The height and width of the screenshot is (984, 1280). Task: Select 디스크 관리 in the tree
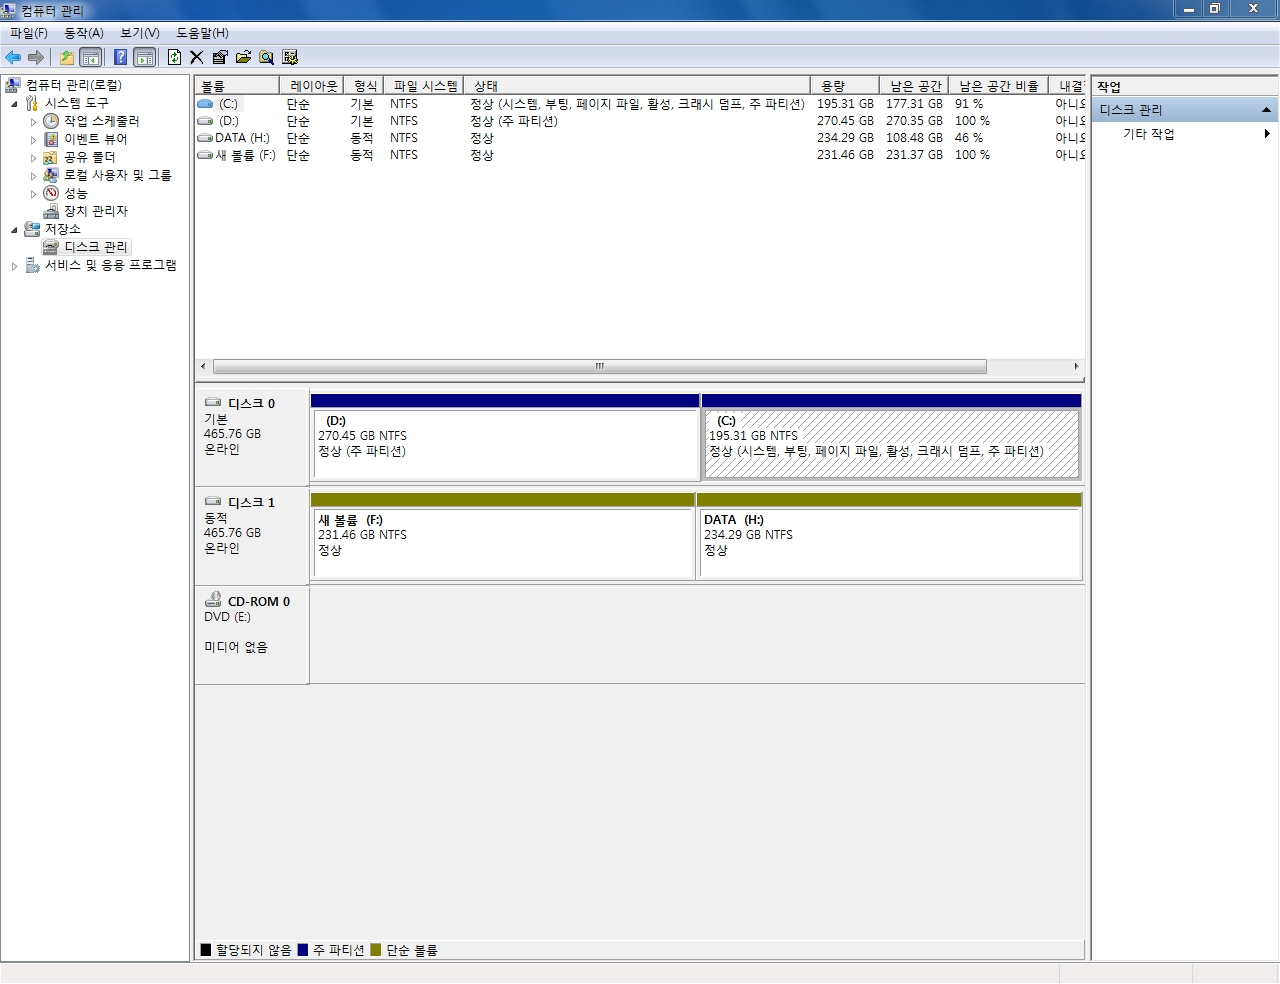click(x=96, y=247)
